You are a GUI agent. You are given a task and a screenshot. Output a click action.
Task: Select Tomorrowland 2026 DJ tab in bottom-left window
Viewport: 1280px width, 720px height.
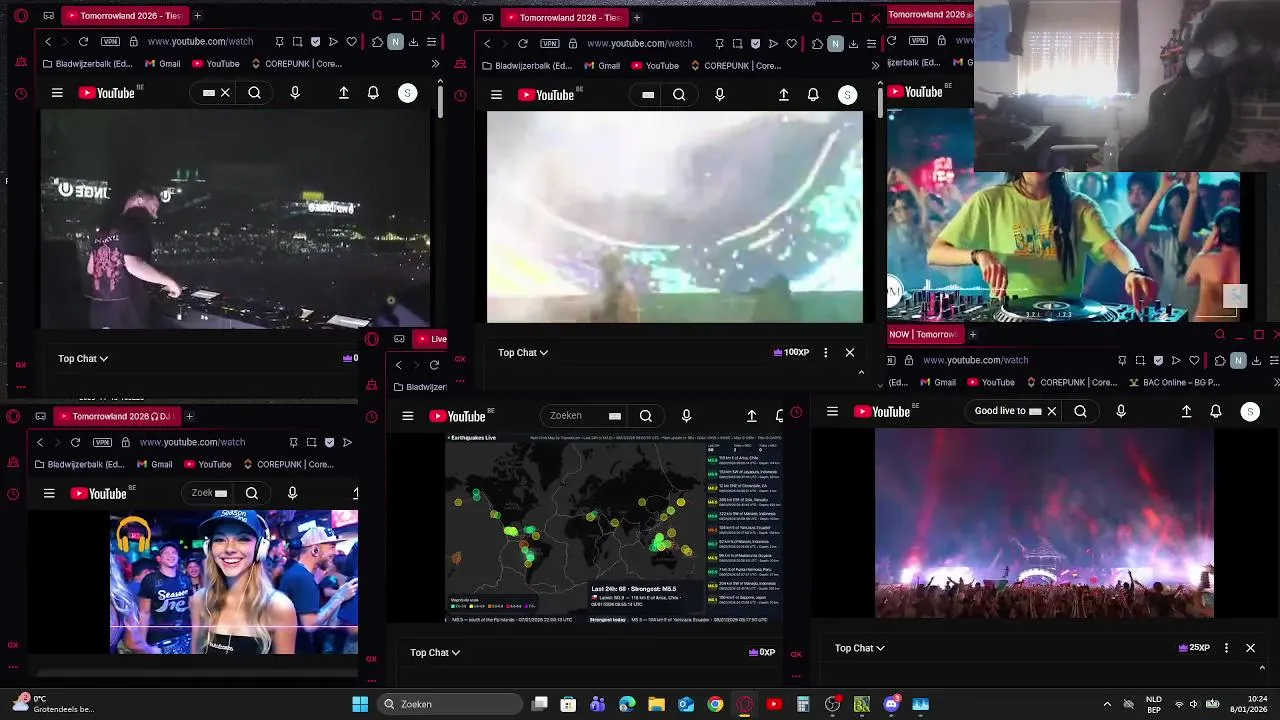(x=116, y=416)
